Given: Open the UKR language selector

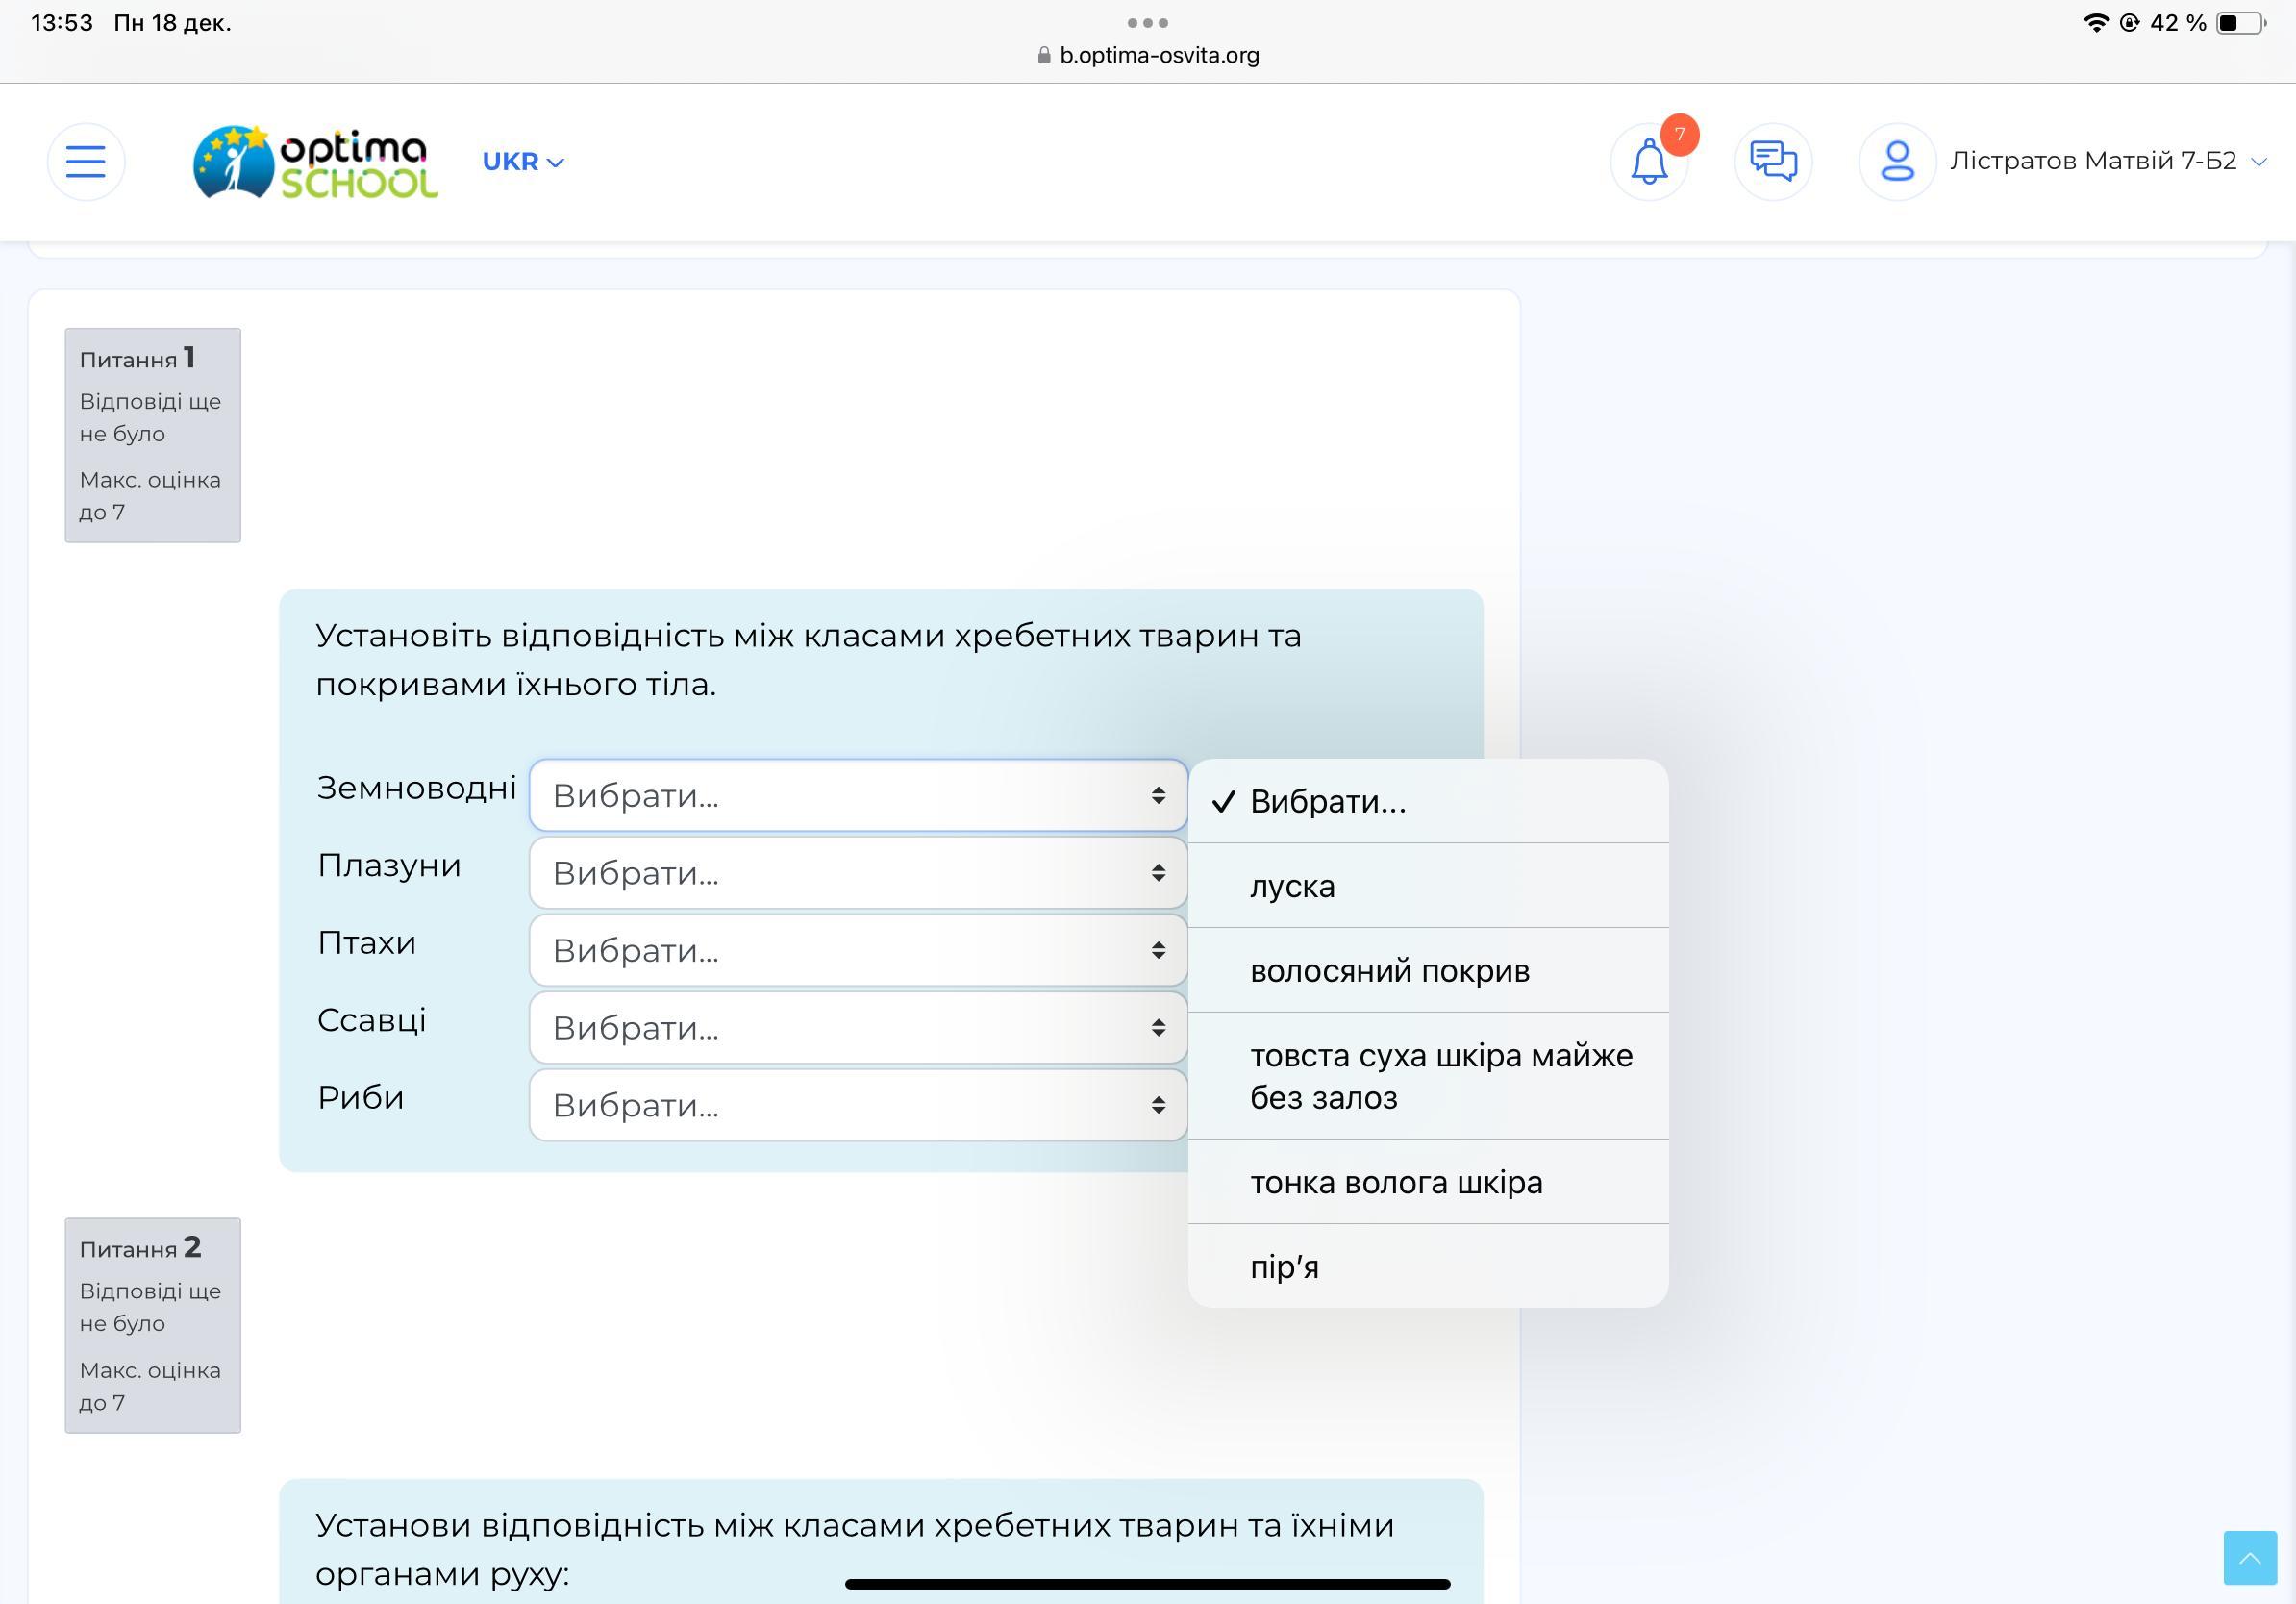Looking at the screenshot, I should (523, 161).
